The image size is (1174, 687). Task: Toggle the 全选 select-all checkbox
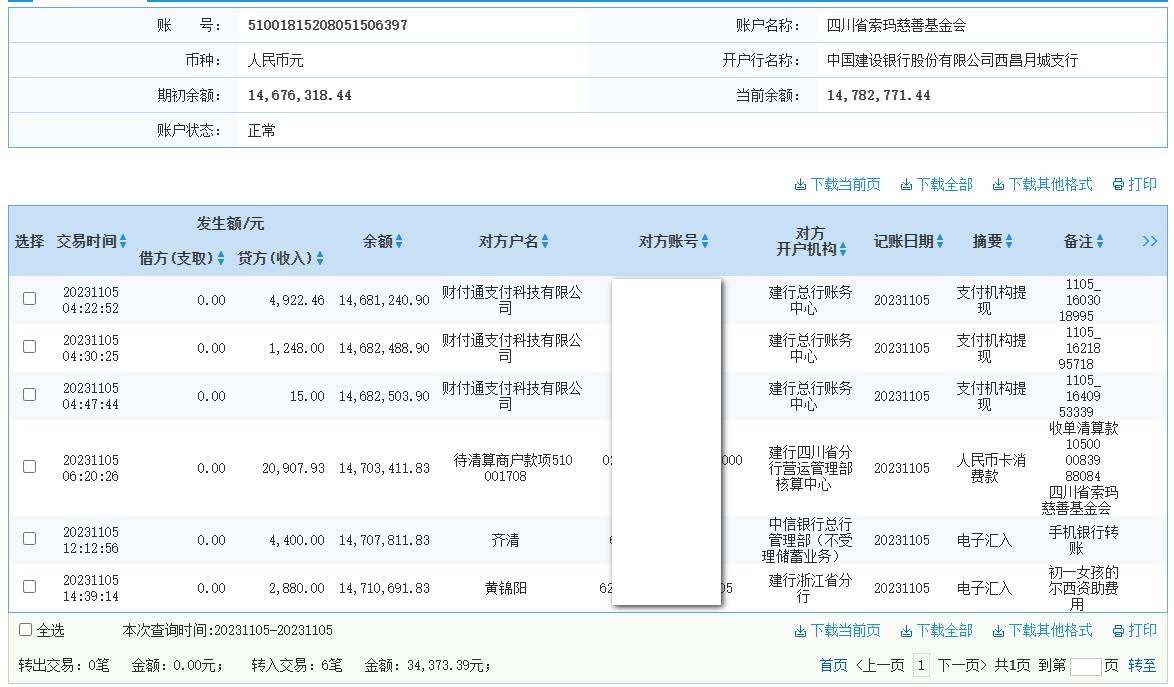[x=25, y=630]
